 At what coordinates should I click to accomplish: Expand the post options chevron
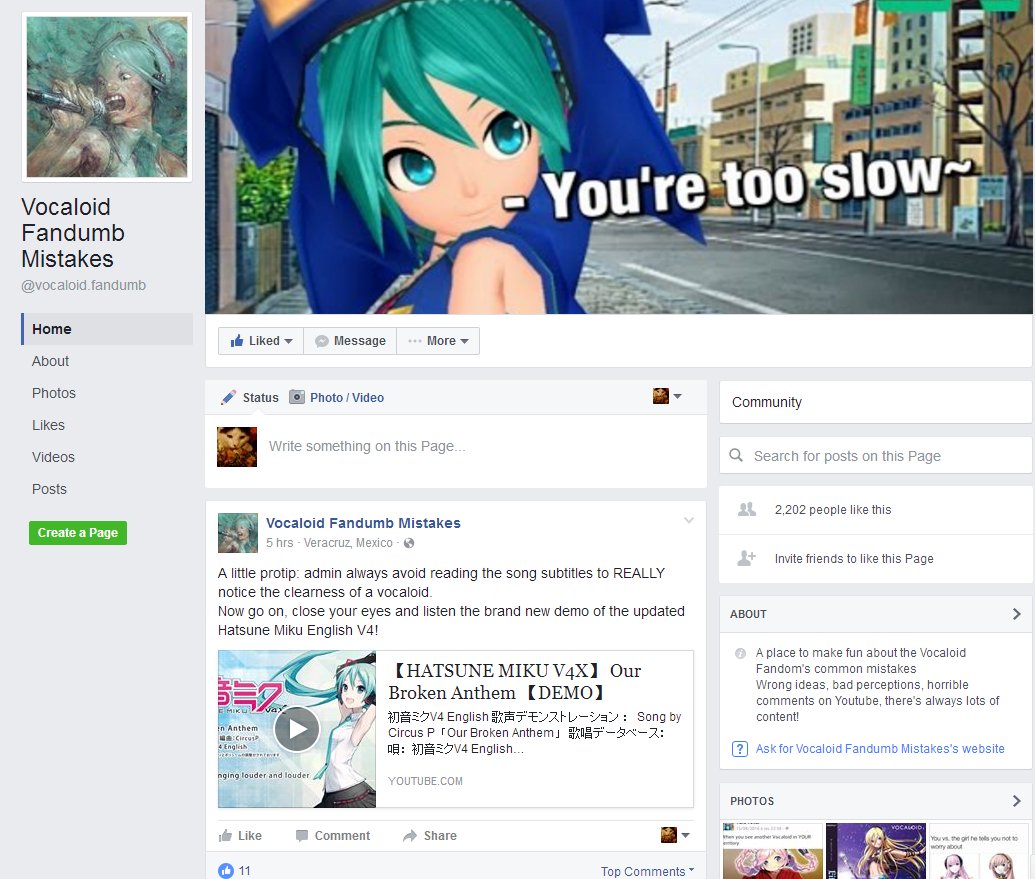coord(688,520)
